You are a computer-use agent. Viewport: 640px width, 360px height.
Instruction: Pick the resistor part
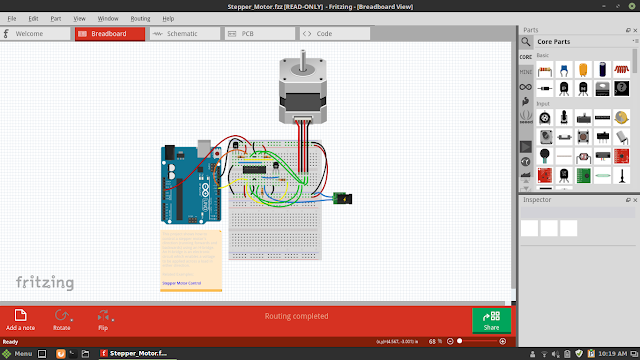click(x=545, y=70)
